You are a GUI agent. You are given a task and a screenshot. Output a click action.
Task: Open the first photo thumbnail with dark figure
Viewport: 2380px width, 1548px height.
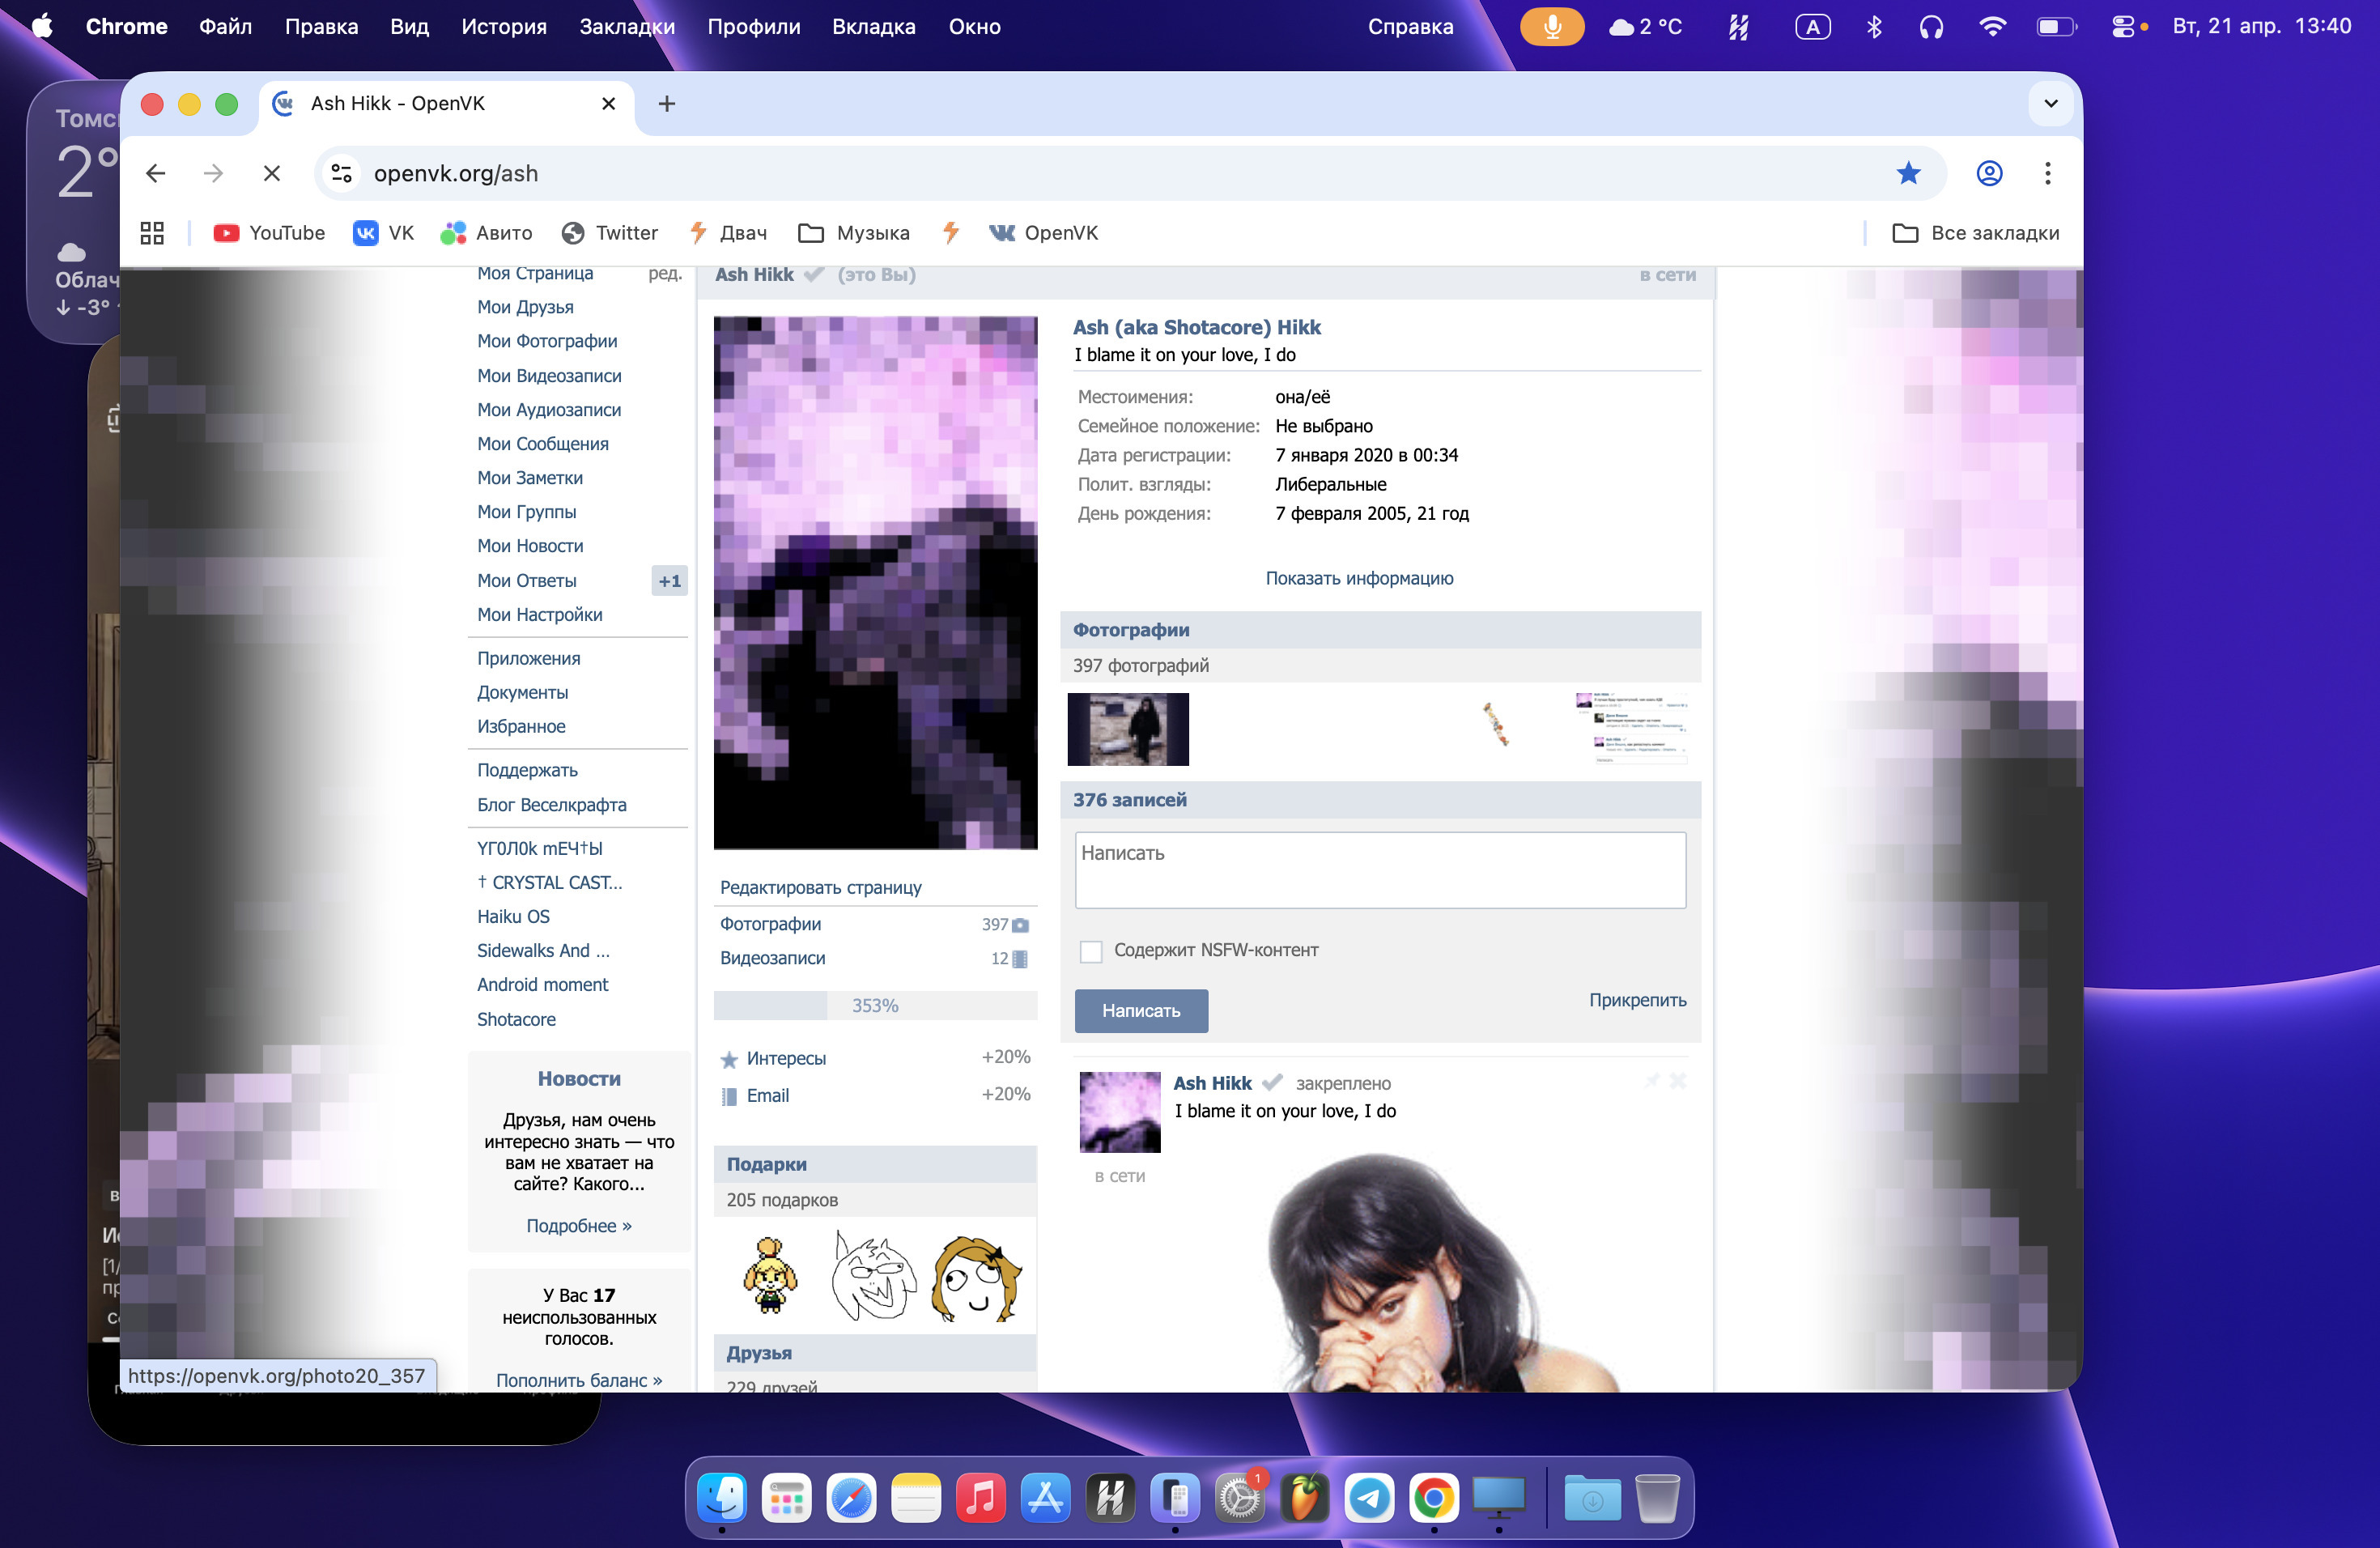tap(1128, 730)
